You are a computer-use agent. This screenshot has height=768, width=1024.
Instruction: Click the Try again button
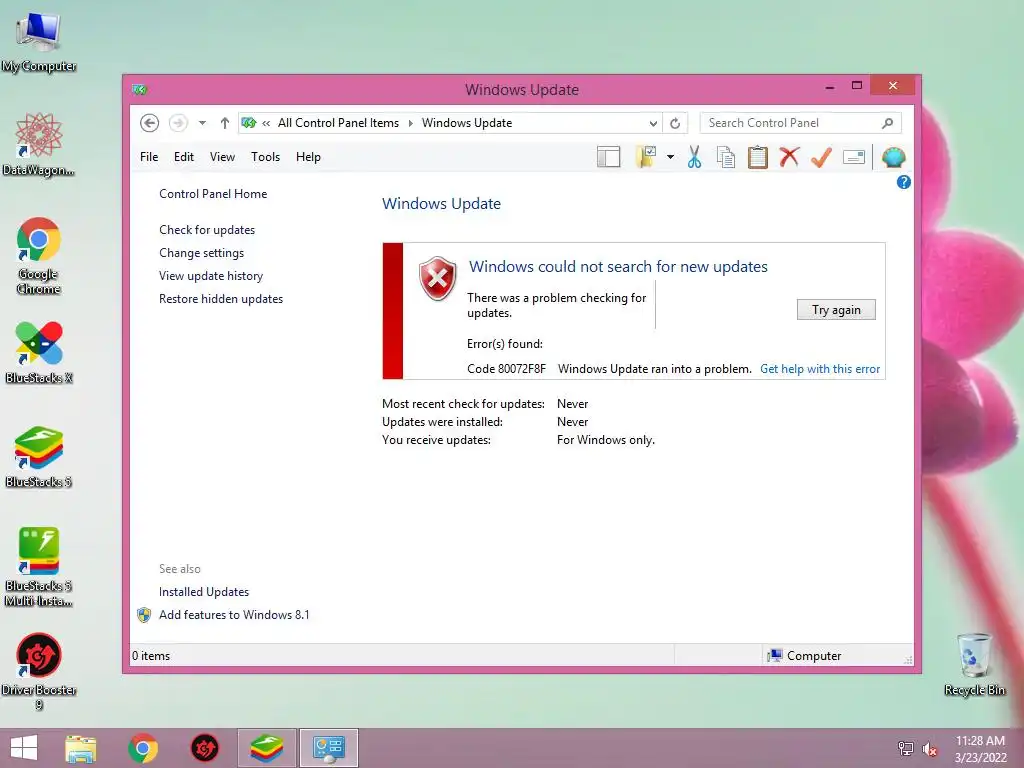tap(836, 310)
